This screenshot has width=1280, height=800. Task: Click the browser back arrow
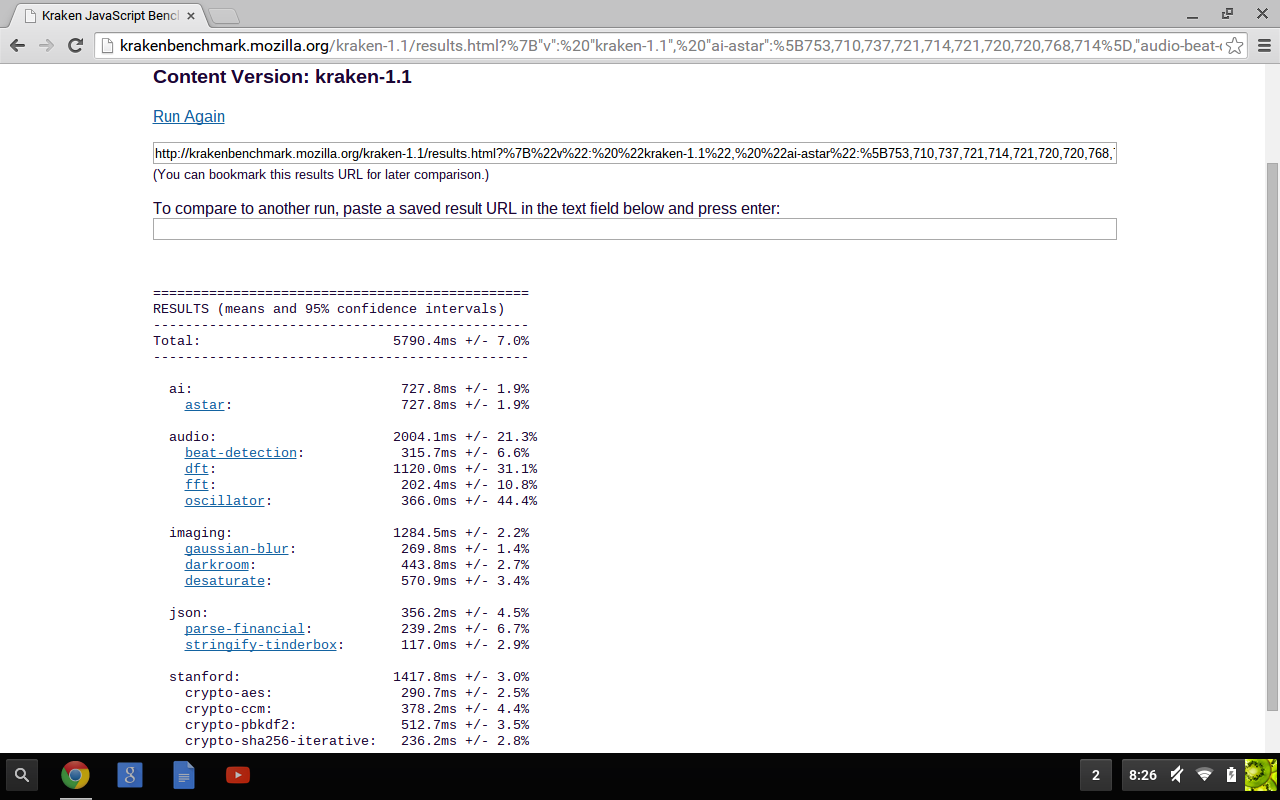[17, 45]
